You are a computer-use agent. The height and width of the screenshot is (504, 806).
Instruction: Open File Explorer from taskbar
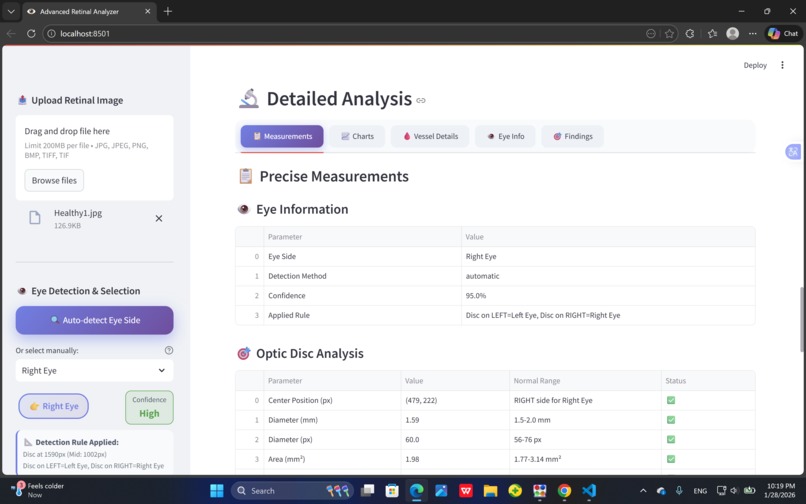pyautogui.click(x=490, y=491)
